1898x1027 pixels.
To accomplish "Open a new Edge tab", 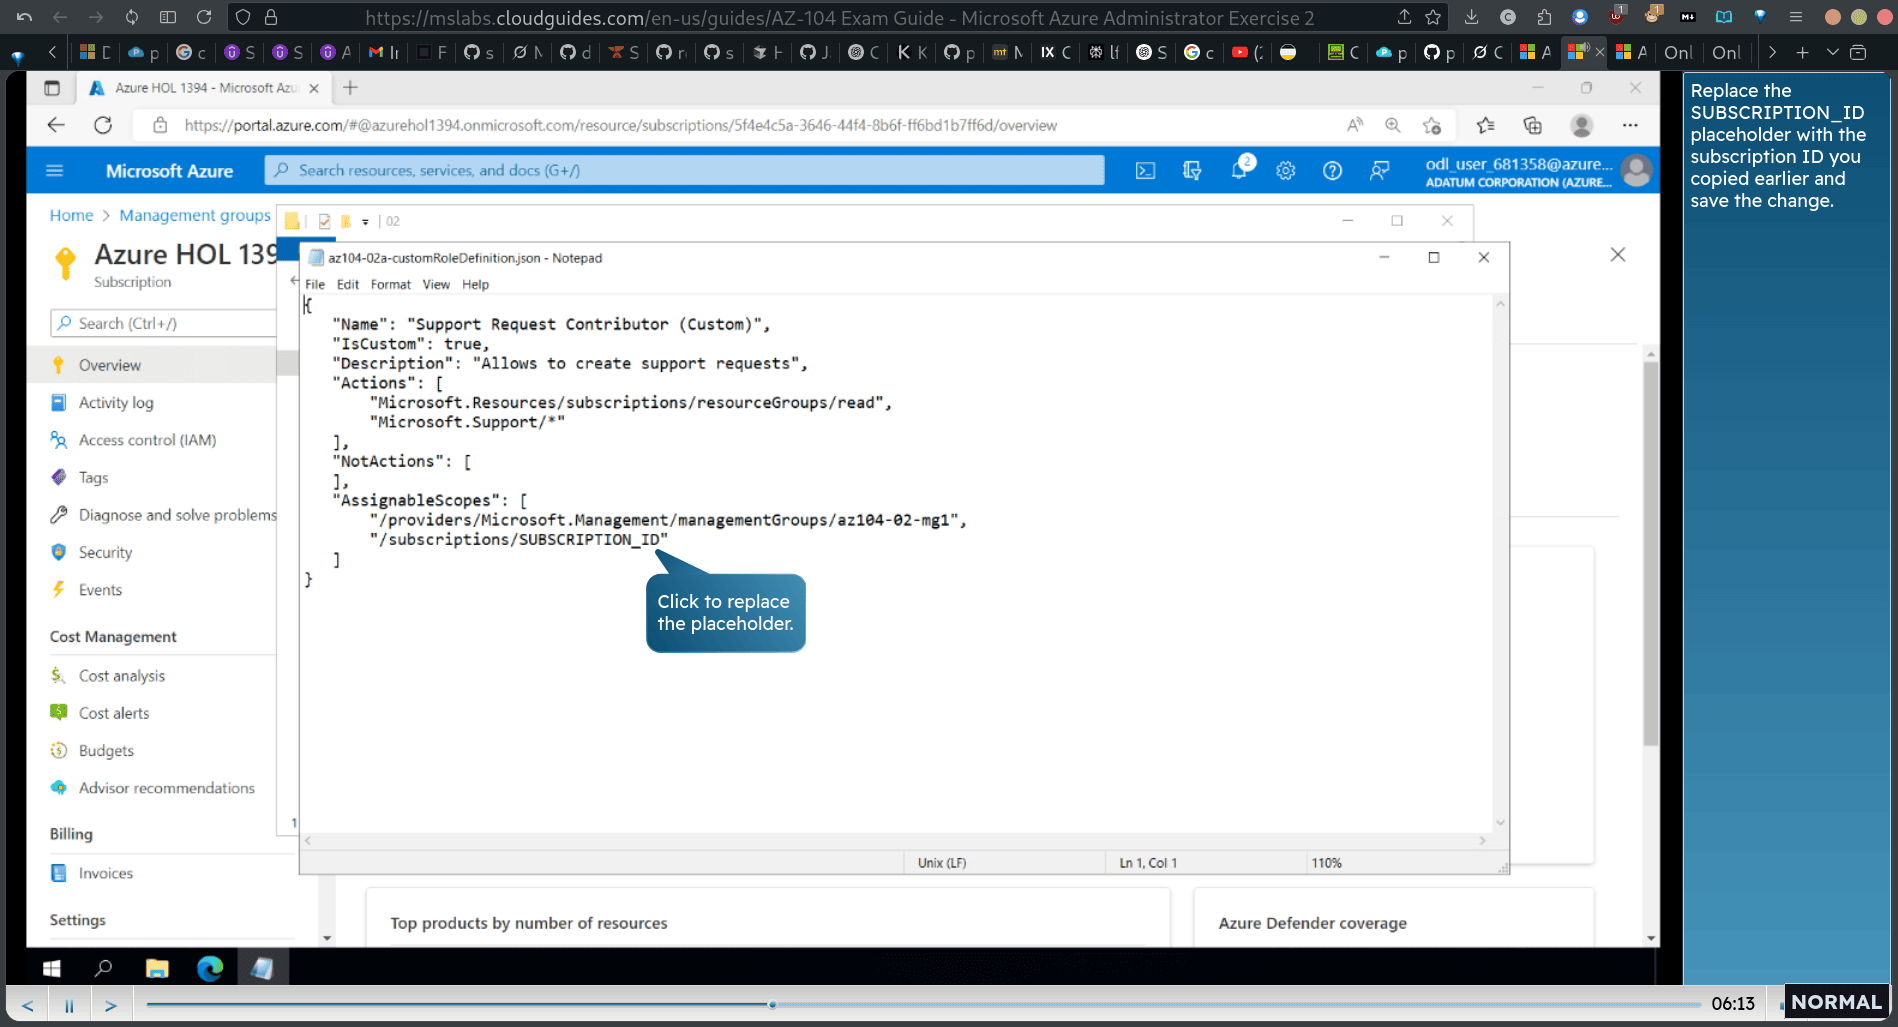I will (x=350, y=88).
